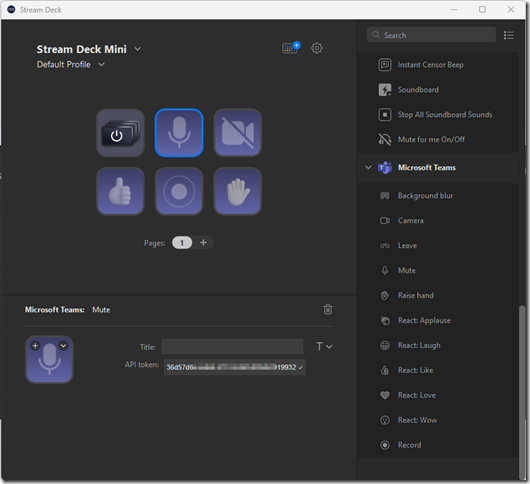Select the Raise hand key on deck
The height and width of the screenshot is (484, 530).
[238, 191]
